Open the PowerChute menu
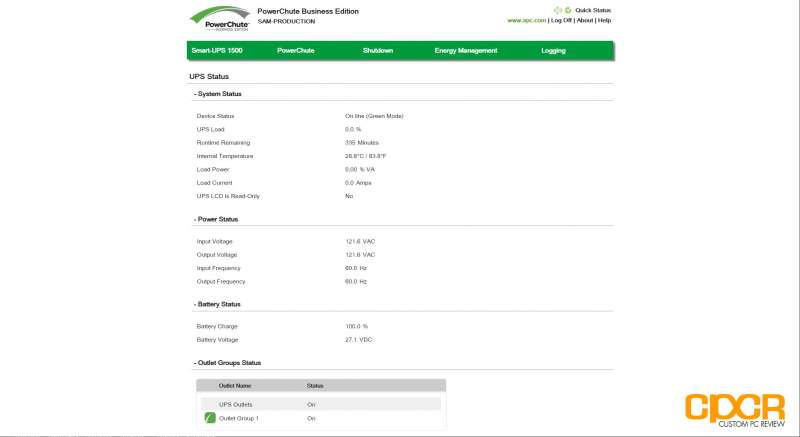800x437 pixels. click(x=295, y=50)
